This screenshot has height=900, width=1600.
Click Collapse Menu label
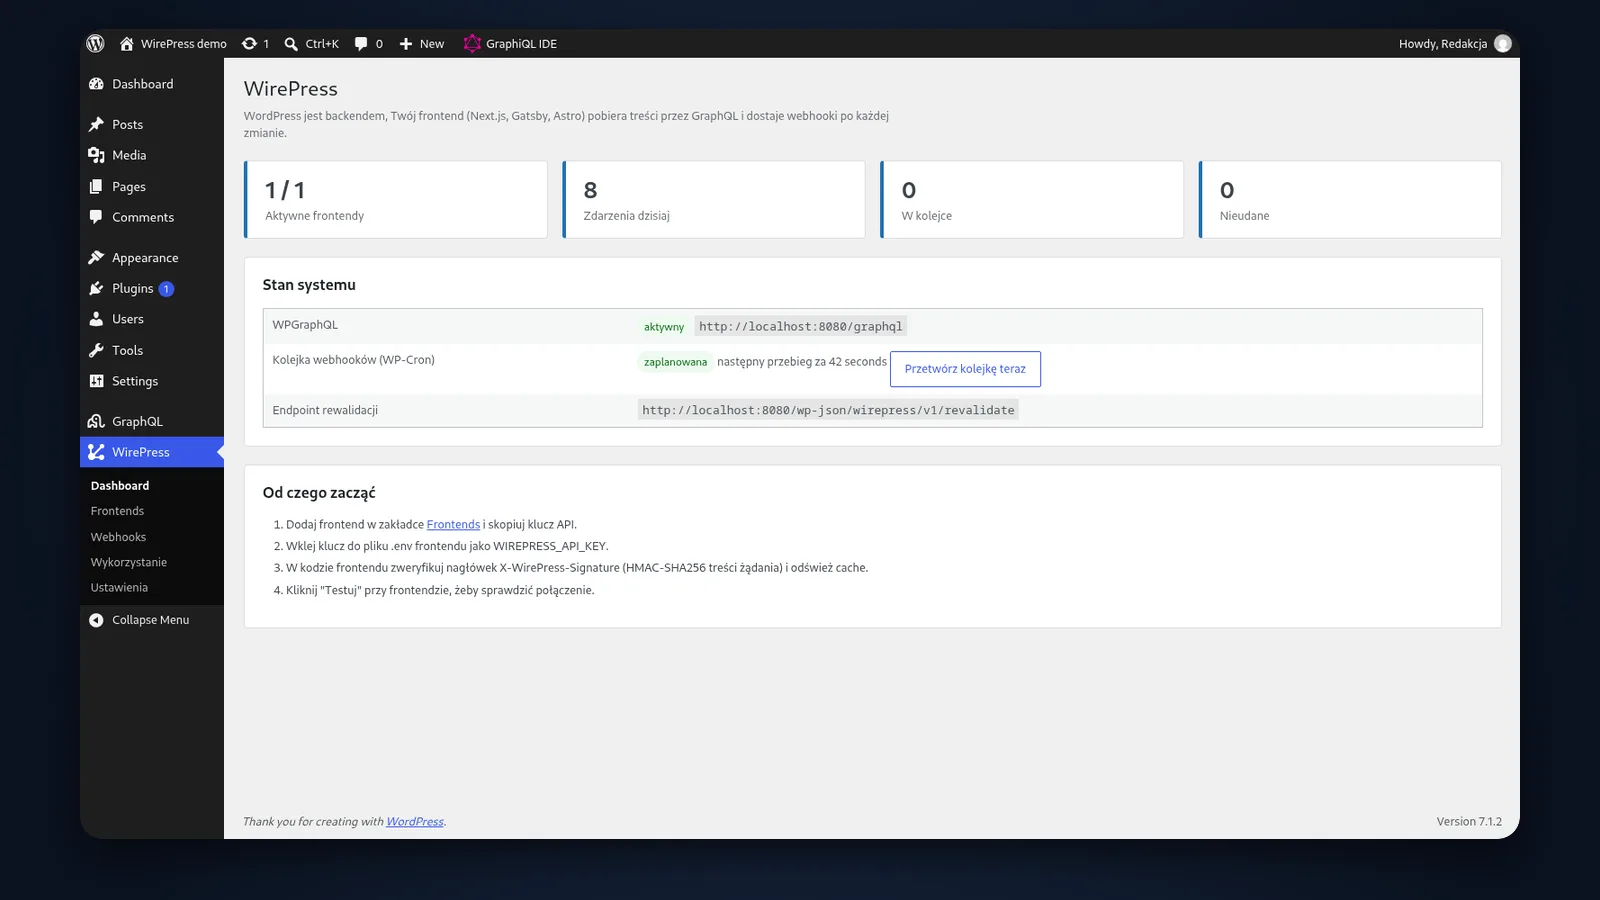pyautogui.click(x=150, y=620)
